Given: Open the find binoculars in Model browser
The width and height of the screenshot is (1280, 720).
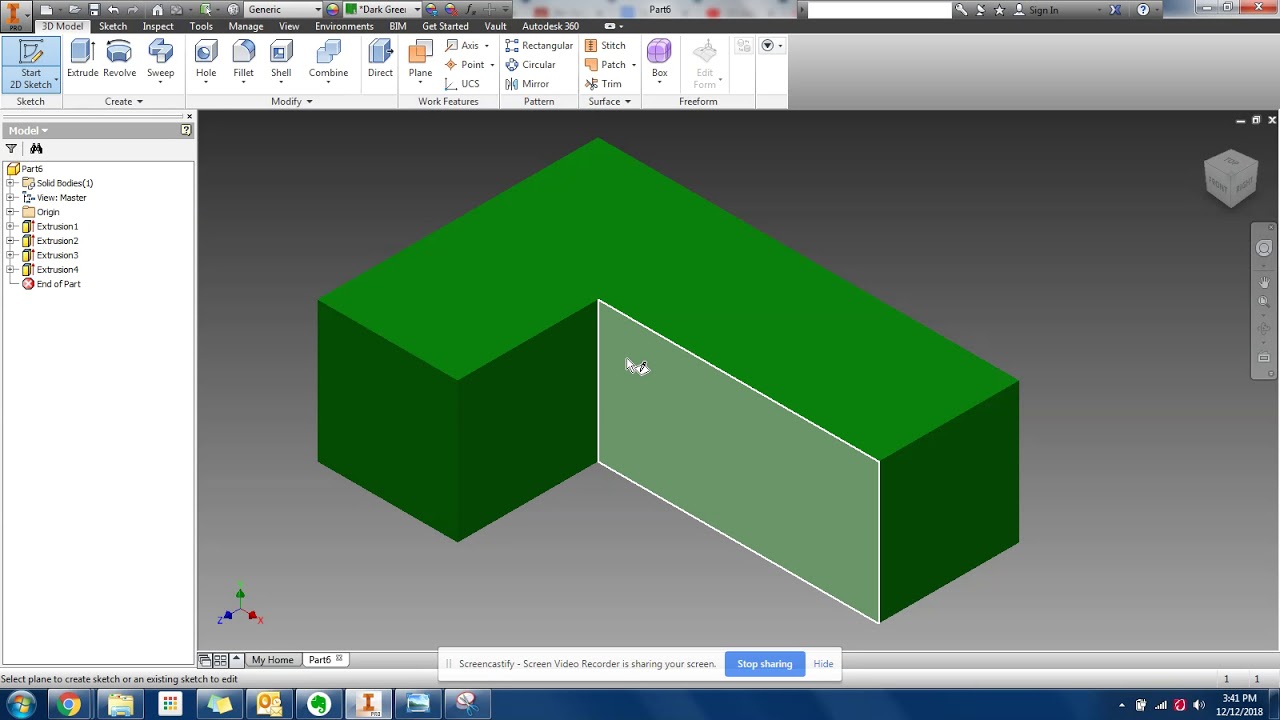Looking at the screenshot, I should 36,149.
